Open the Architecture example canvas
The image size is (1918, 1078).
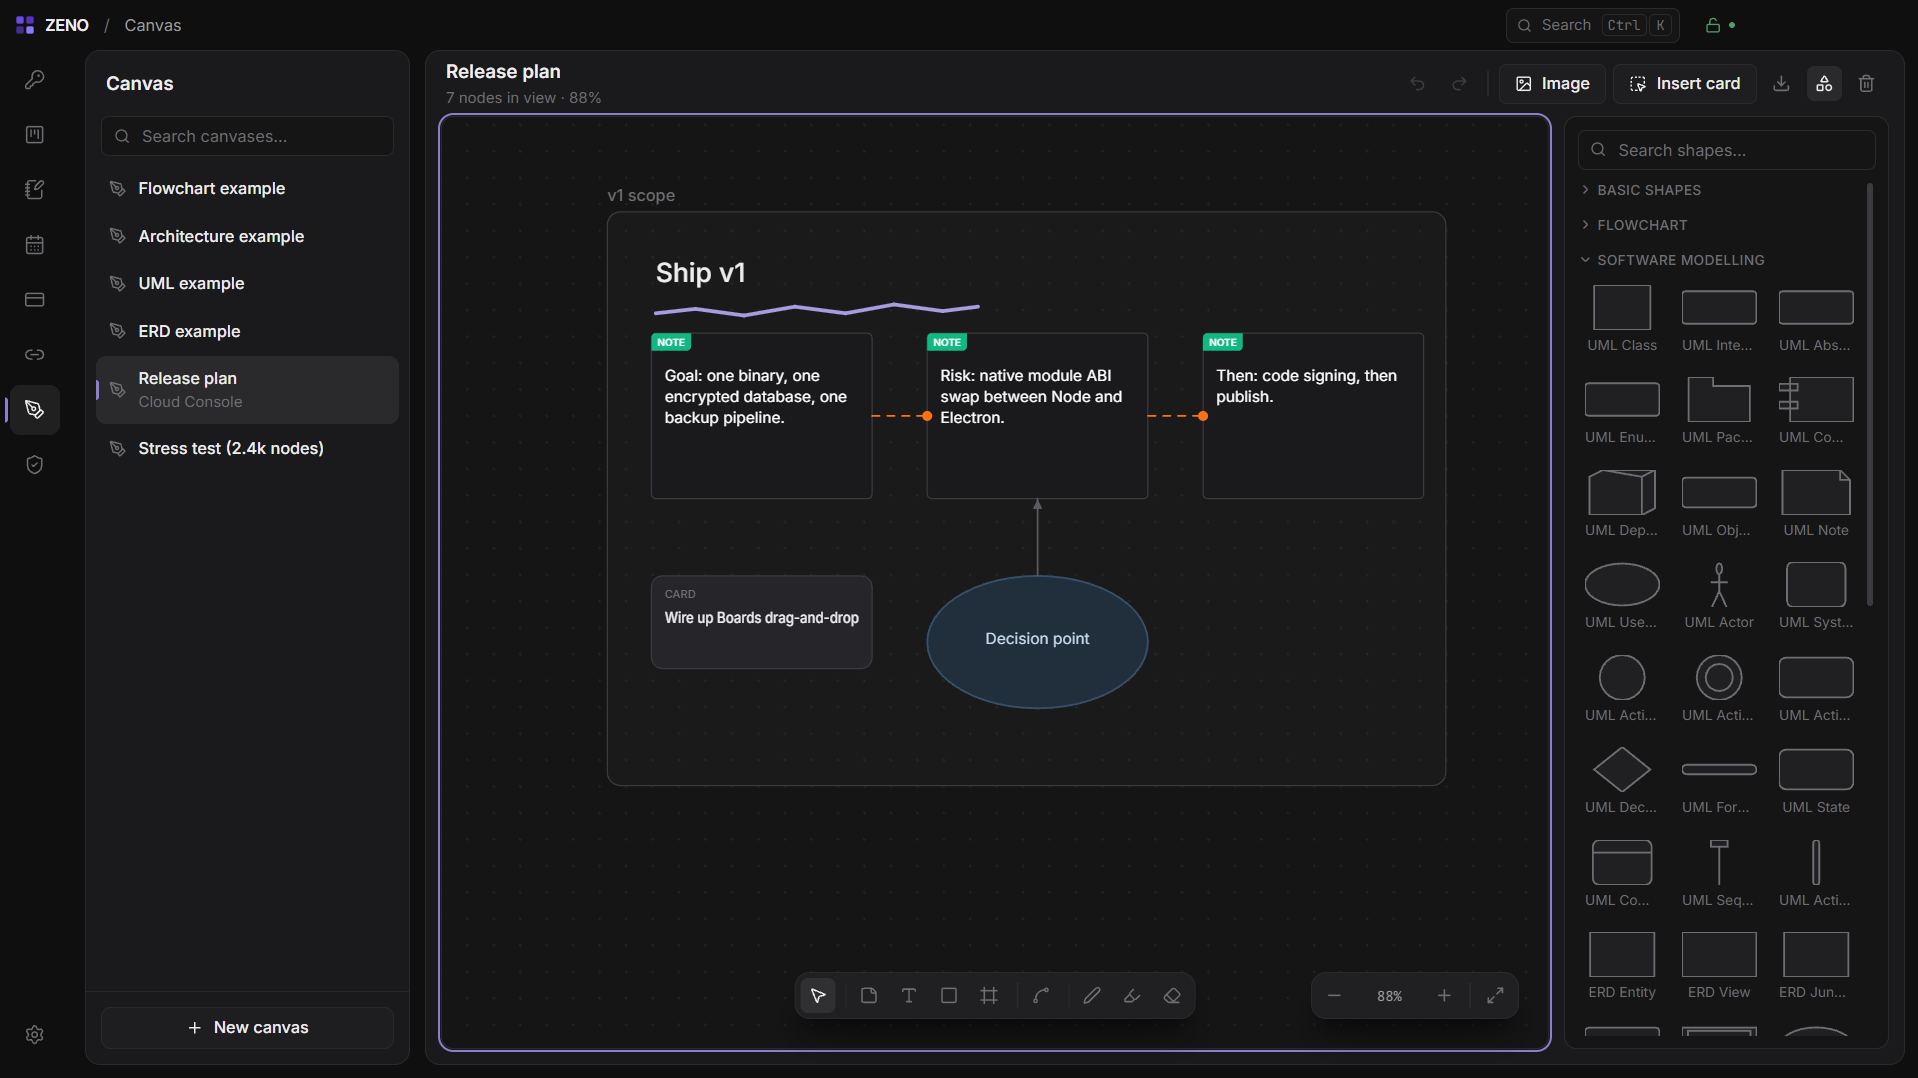pos(247,237)
